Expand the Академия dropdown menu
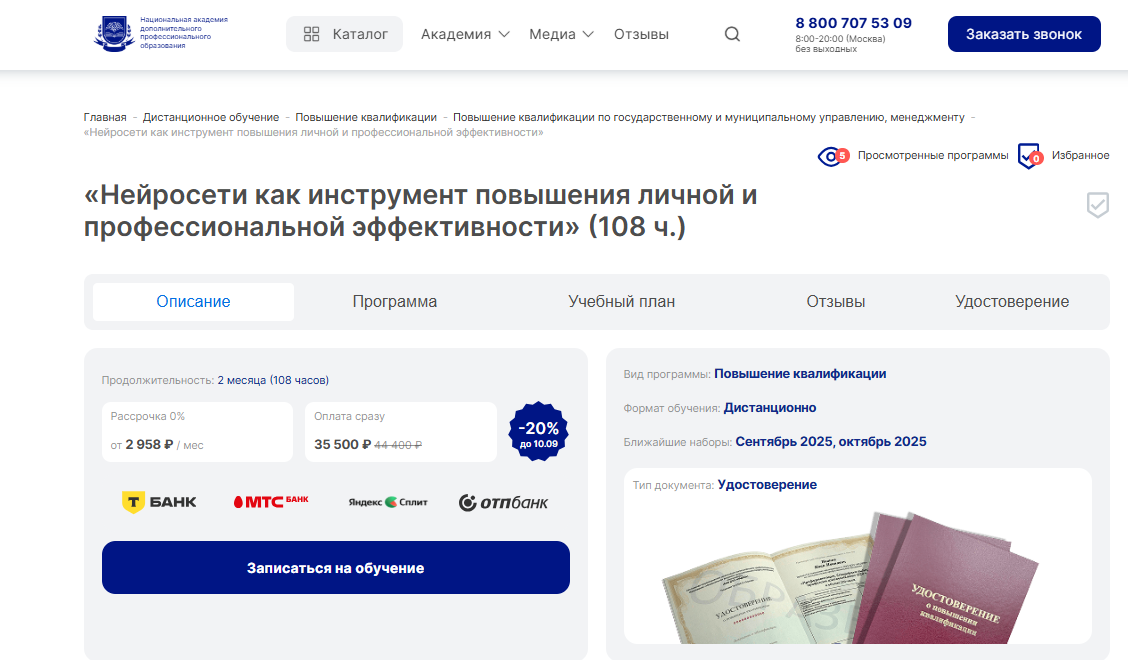Viewport: 1128px width, 660px height. click(465, 34)
